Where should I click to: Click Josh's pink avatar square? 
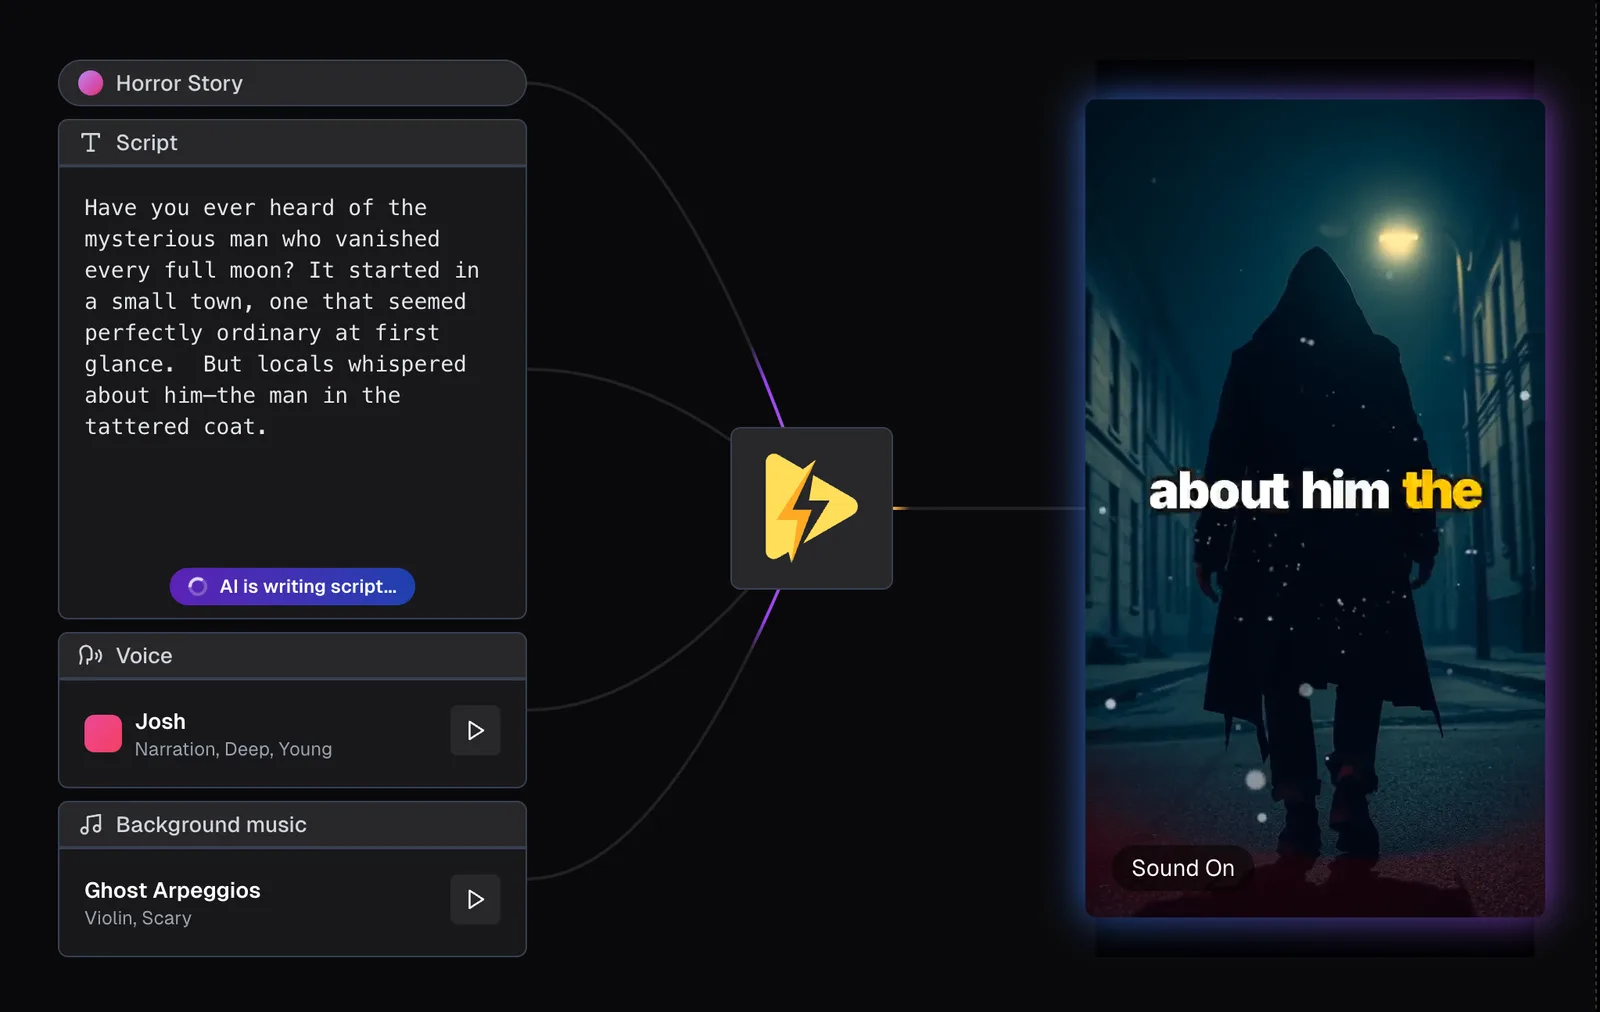[x=103, y=733]
